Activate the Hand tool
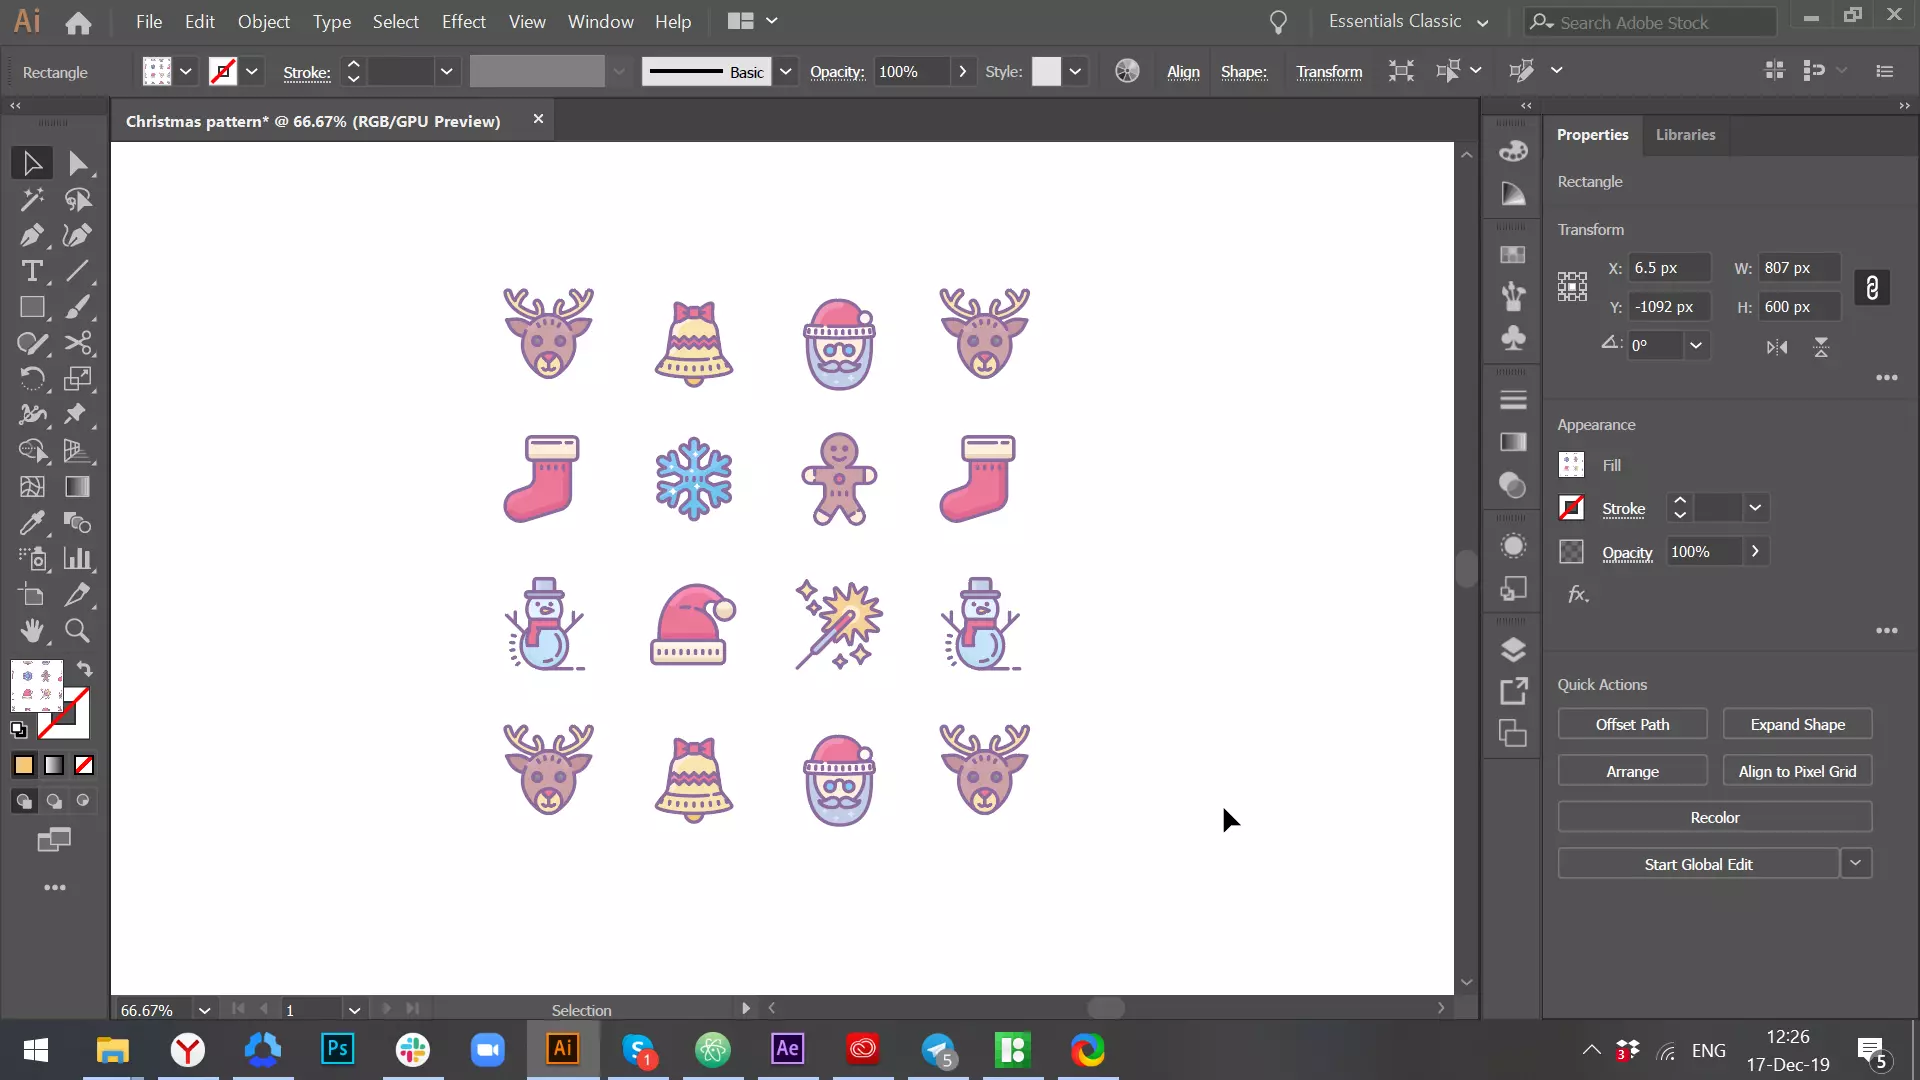 (x=31, y=631)
